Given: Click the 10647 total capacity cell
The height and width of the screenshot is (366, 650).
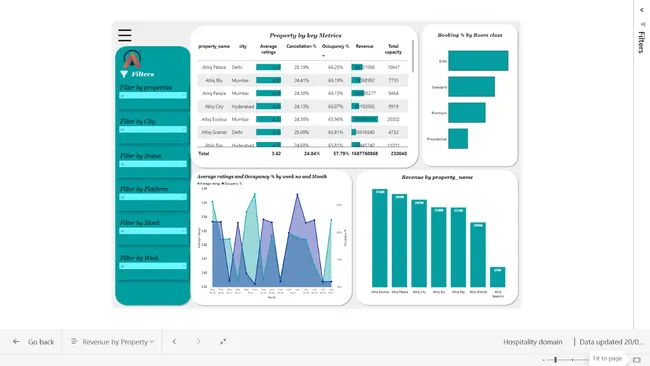Looking at the screenshot, I should [x=393, y=67].
